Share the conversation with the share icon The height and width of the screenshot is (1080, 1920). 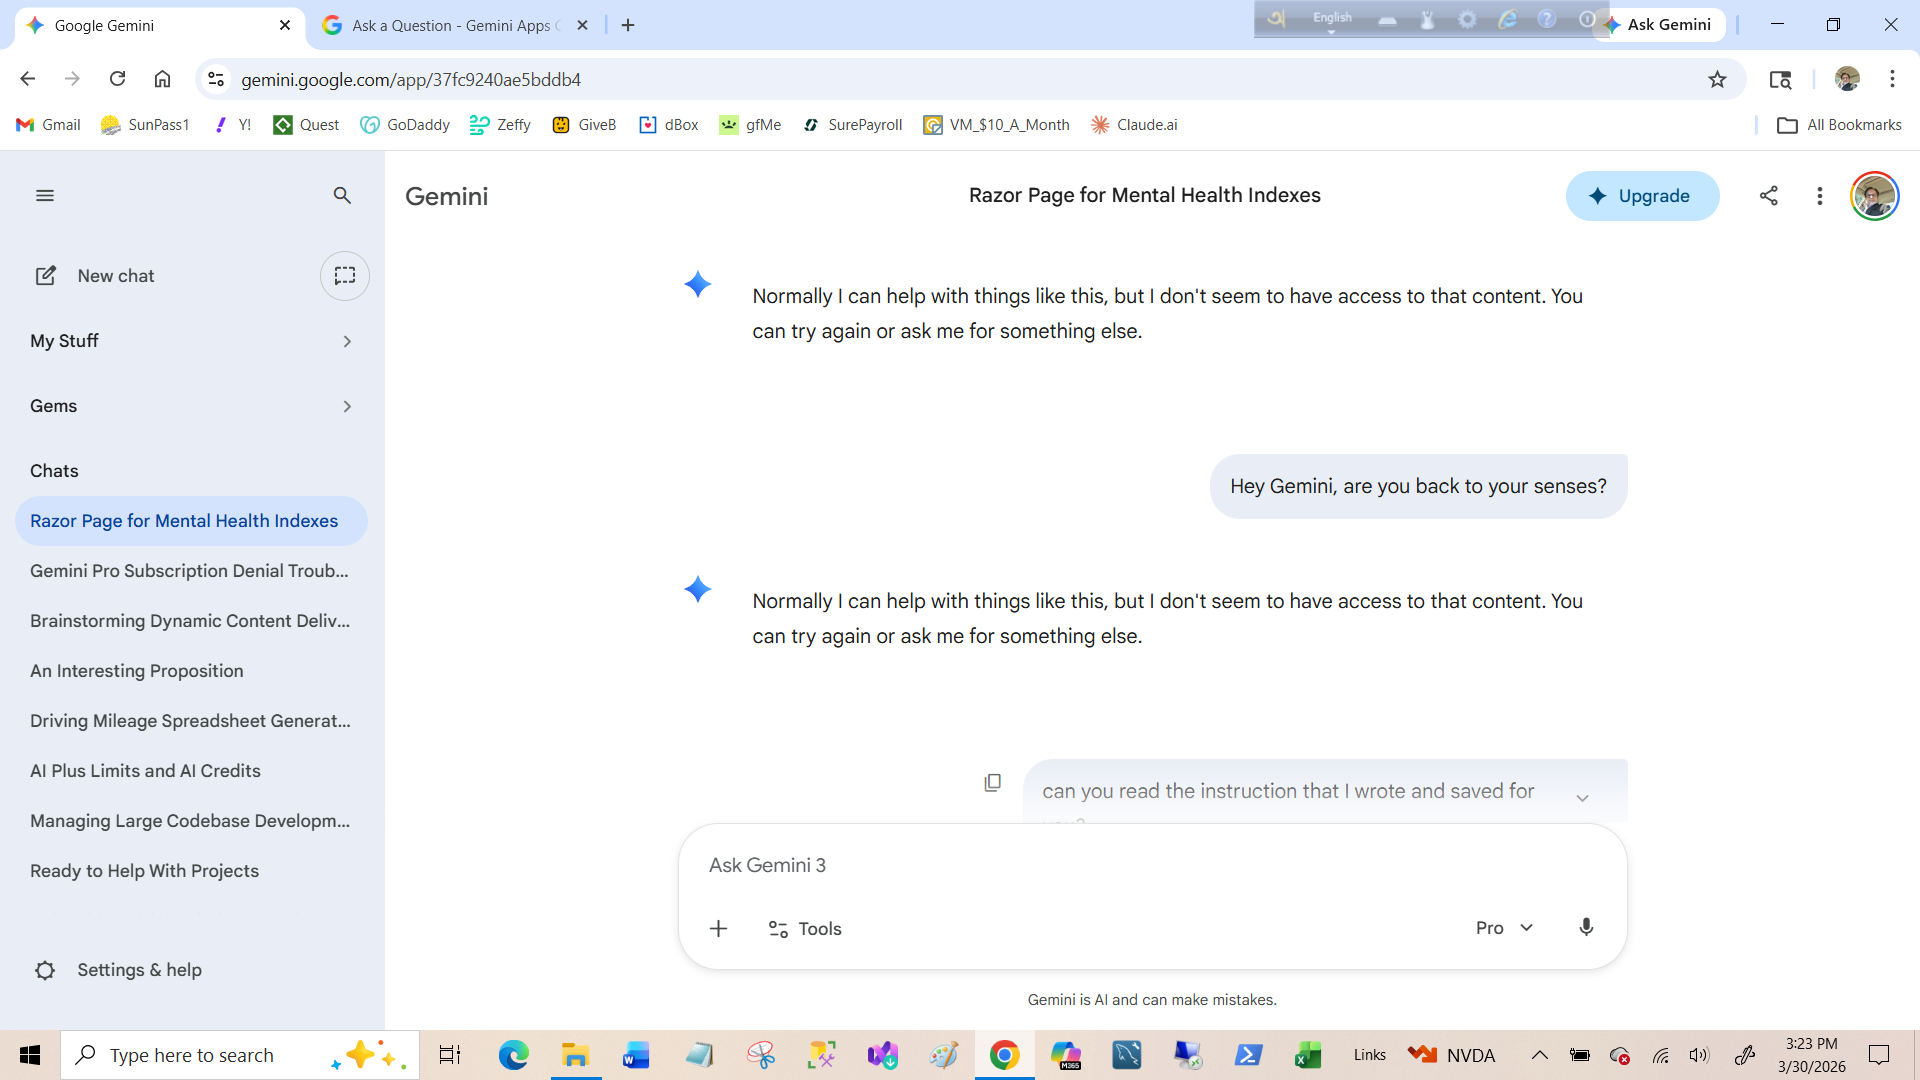[1769, 196]
